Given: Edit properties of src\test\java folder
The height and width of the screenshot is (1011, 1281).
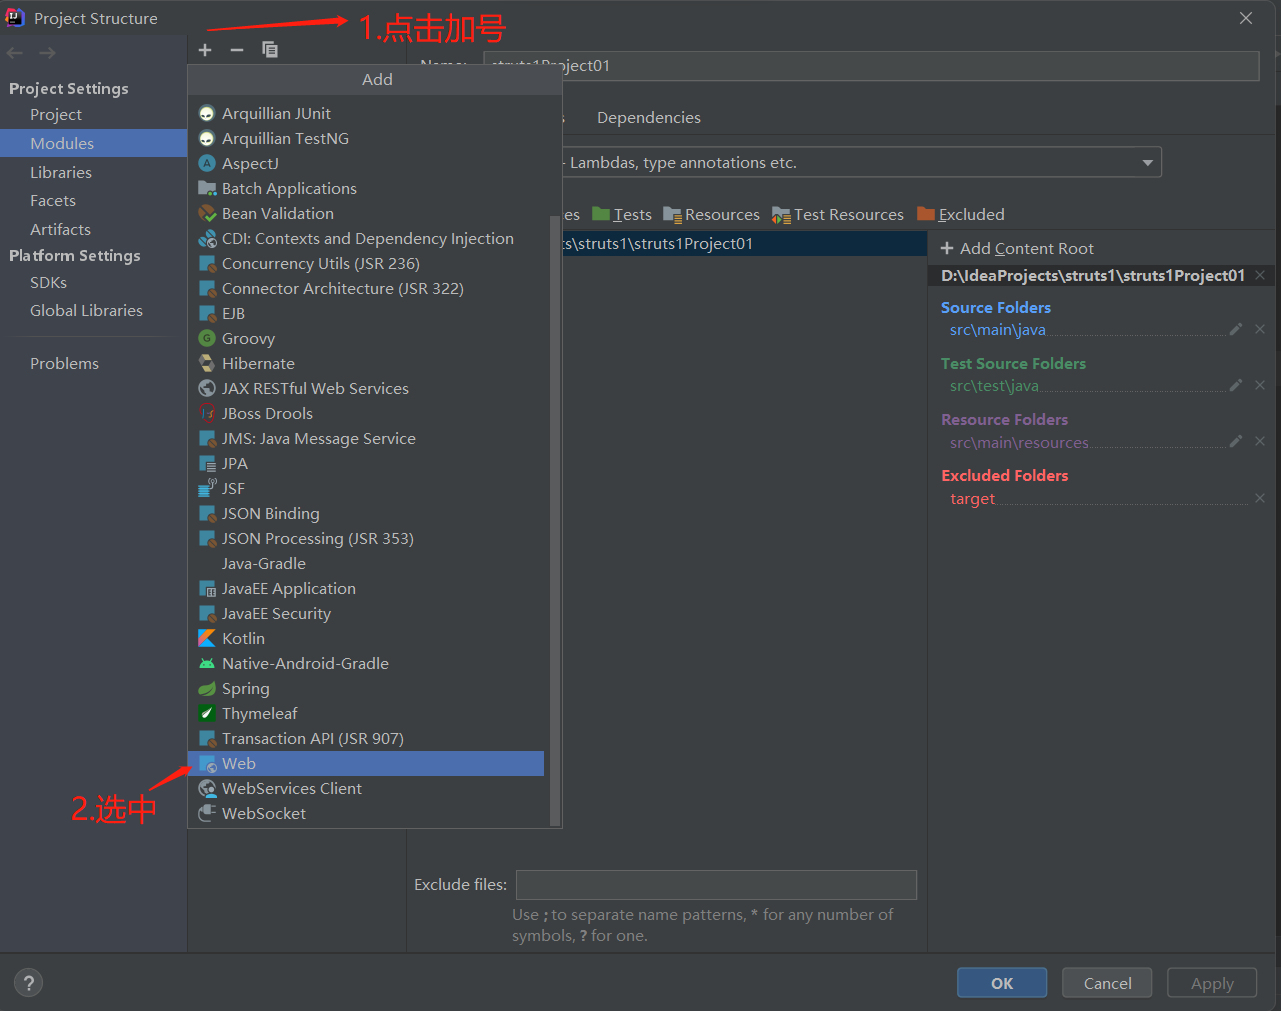Looking at the screenshot, I should [1236, 385].
